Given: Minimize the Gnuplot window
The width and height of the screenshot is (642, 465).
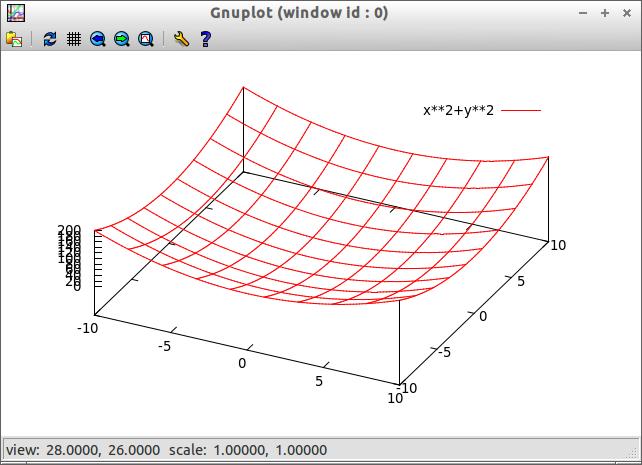Looking at the screenshot, I should click(x=584, y=13).
